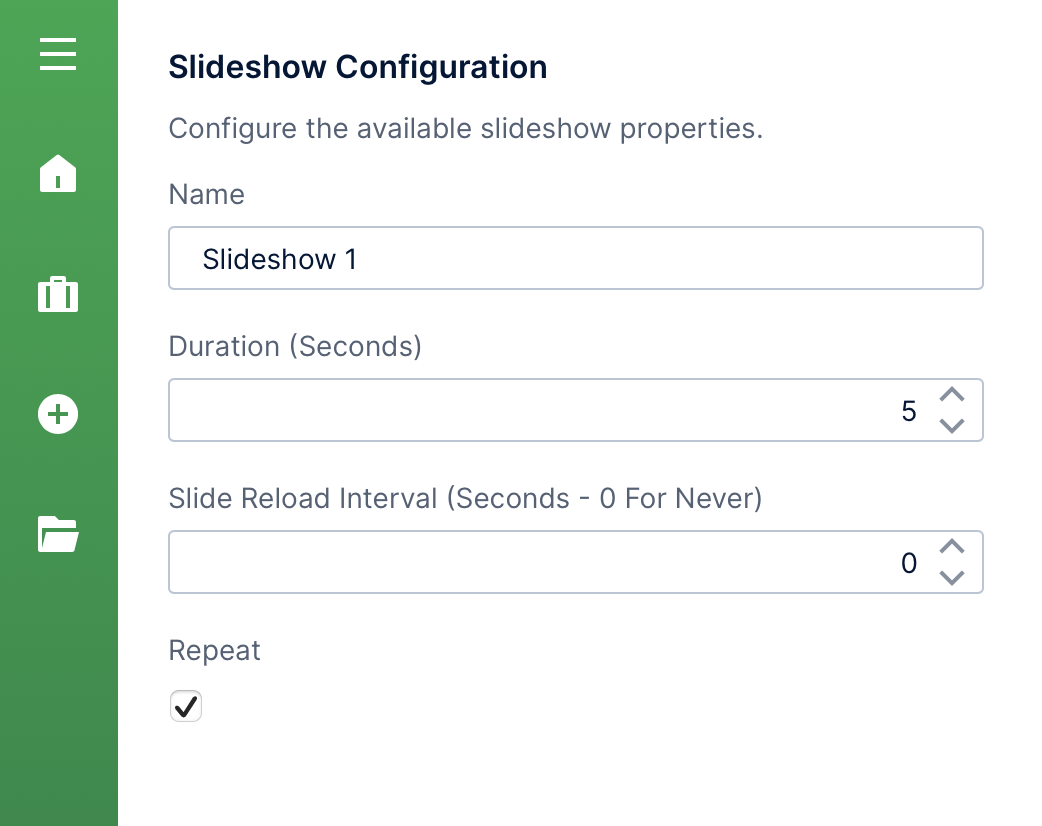Click the Duration (Seconds) label
1042x826 pixels.
(295, 346)
